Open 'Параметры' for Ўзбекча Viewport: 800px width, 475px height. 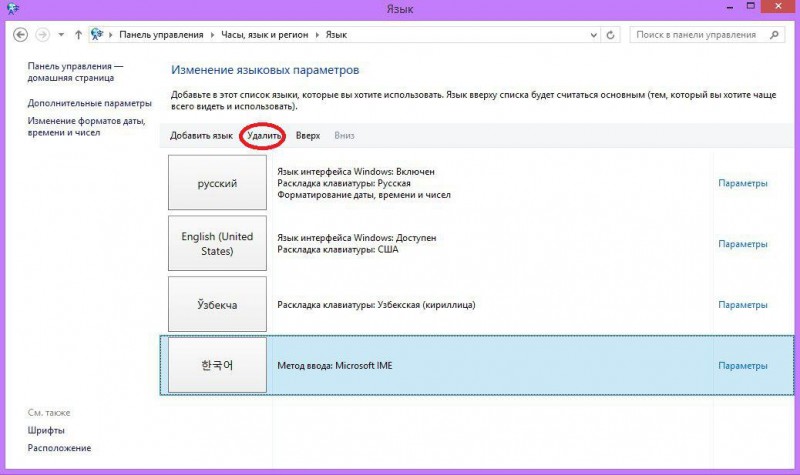tap(743, 305)
